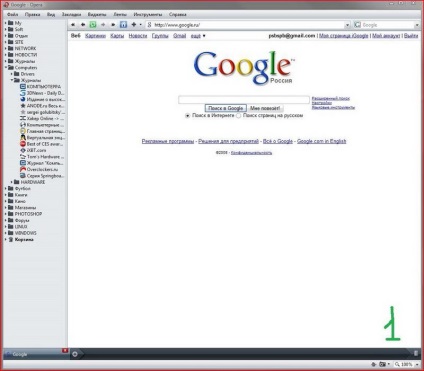Click the green Reload button in the toolbar
This screenshot has width=424, height=371.
[x=93, y=25]
